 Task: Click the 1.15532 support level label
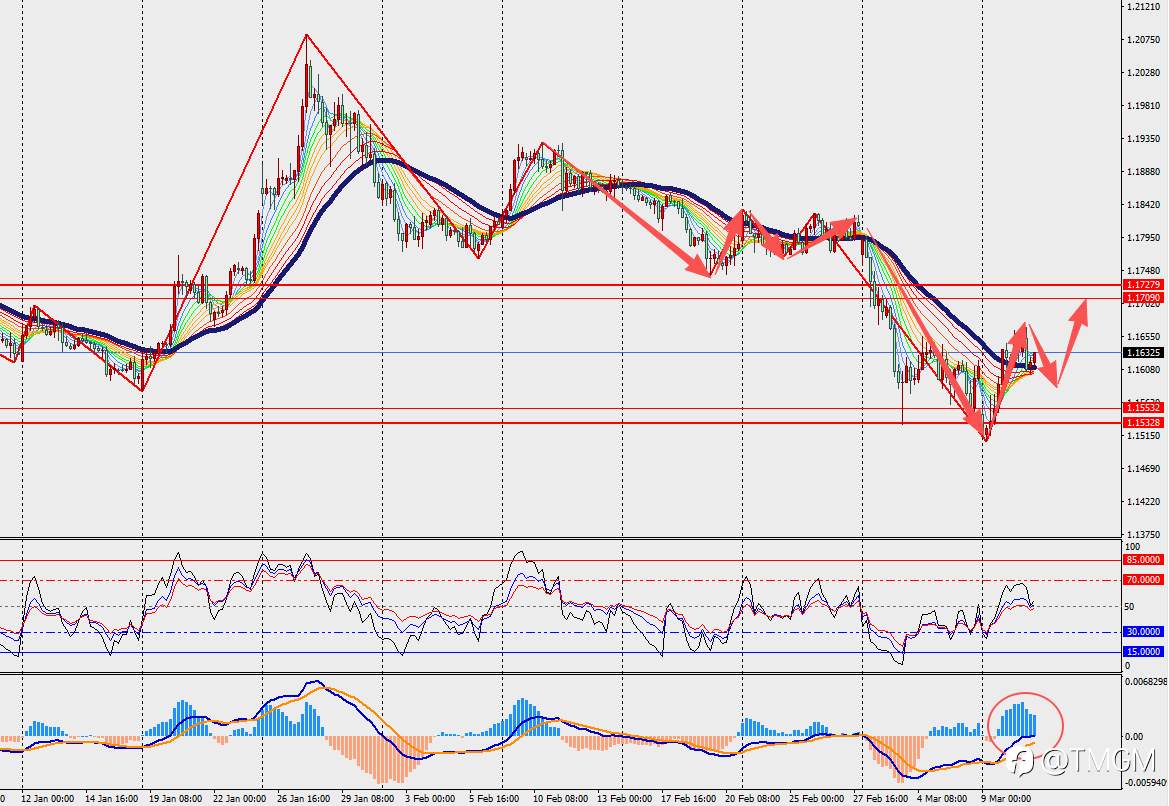1143,408
